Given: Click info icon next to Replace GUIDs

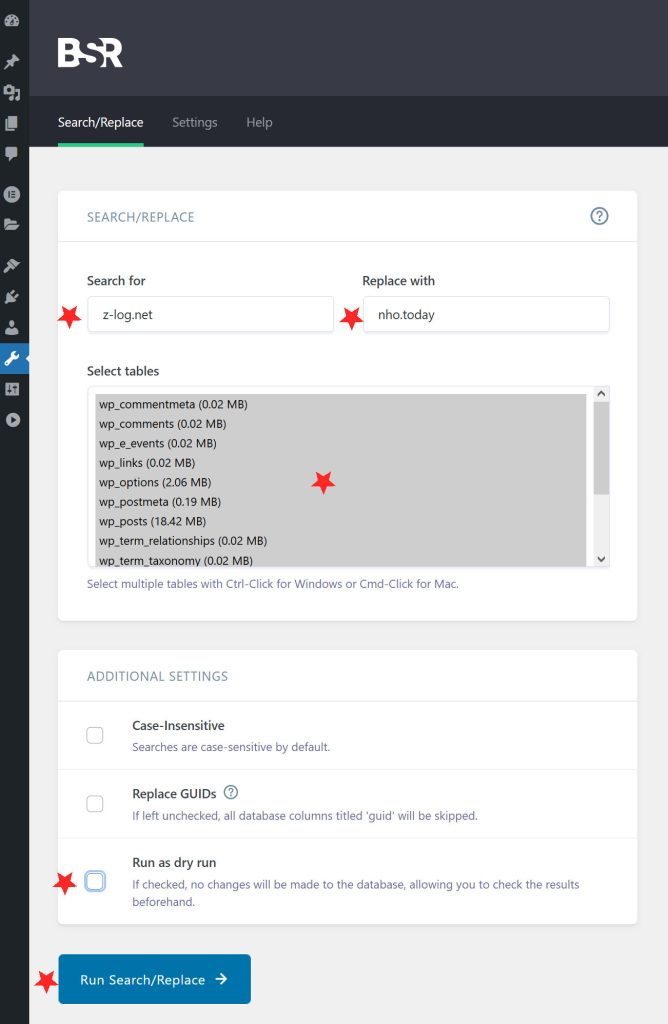Looking at the screenshot, I should (231, 793).
